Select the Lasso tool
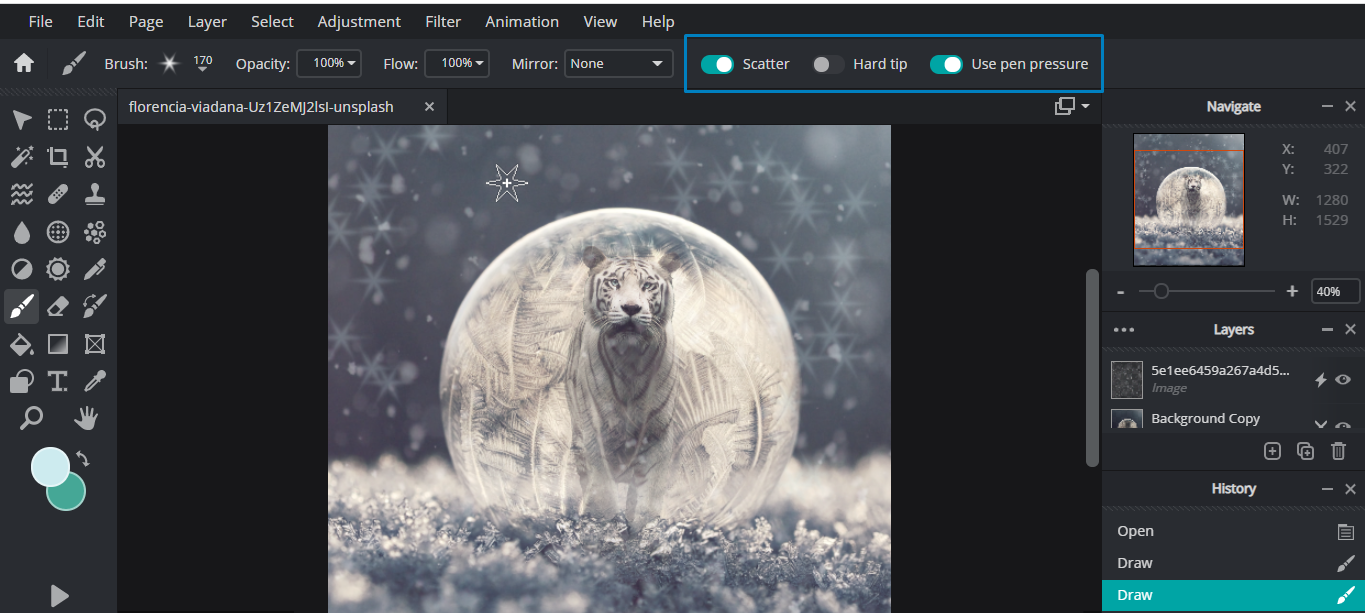Viewport: 1365px width, 613px height. point(95,119)
